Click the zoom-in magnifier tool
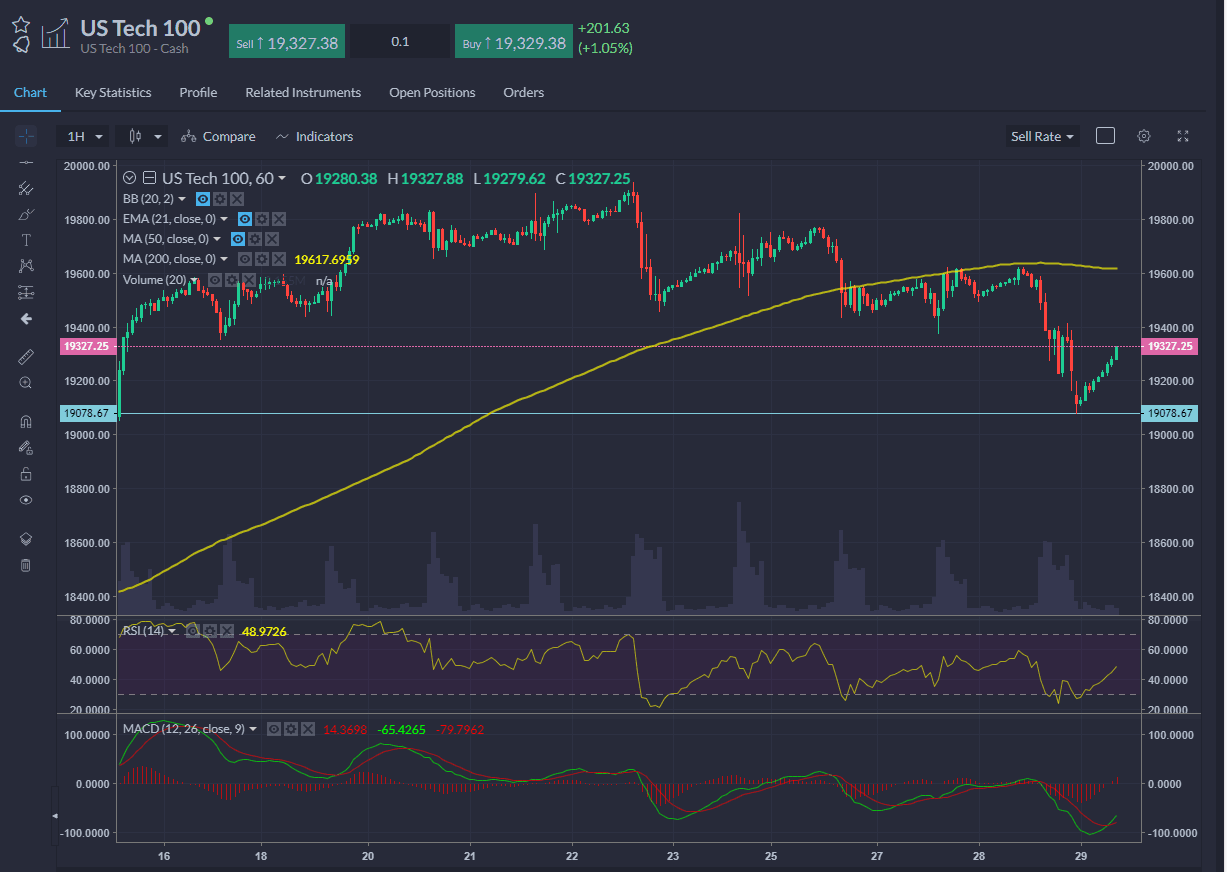1227x872 pixels. [x=26, y=382]
